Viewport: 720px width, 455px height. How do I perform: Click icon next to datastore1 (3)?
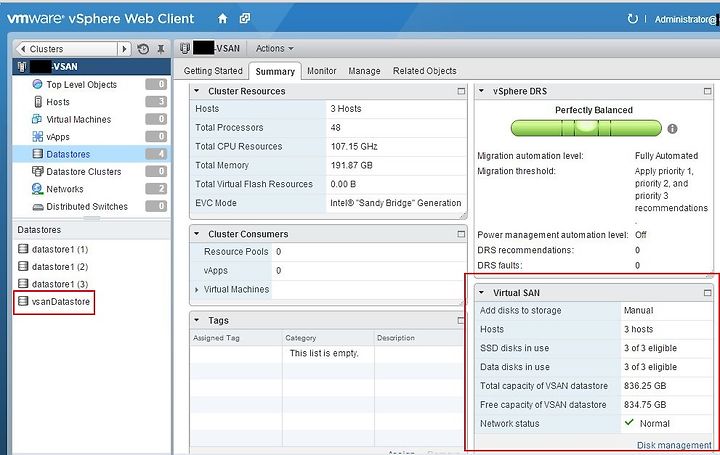click(23, 284)
